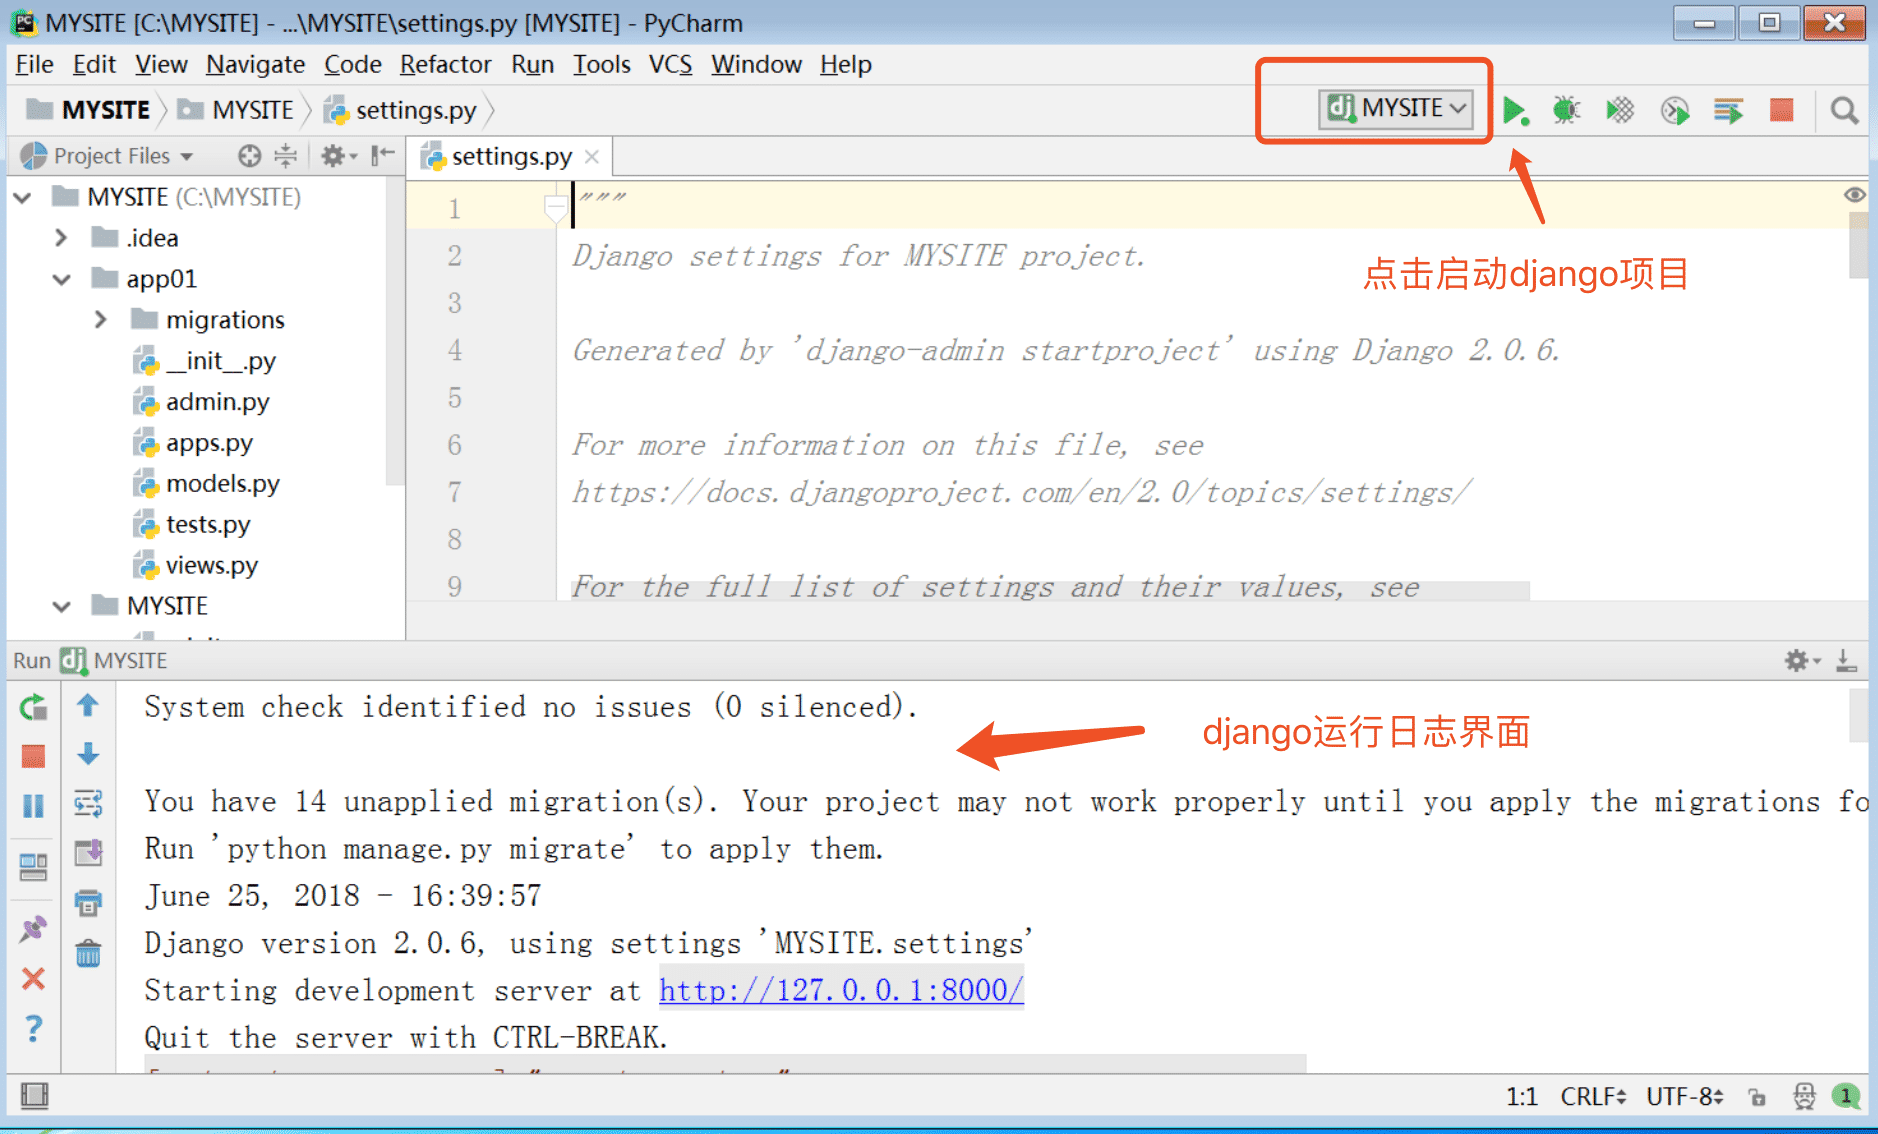Open admin.py in project tree
1878x1134 pixels.
click(203, 402)
